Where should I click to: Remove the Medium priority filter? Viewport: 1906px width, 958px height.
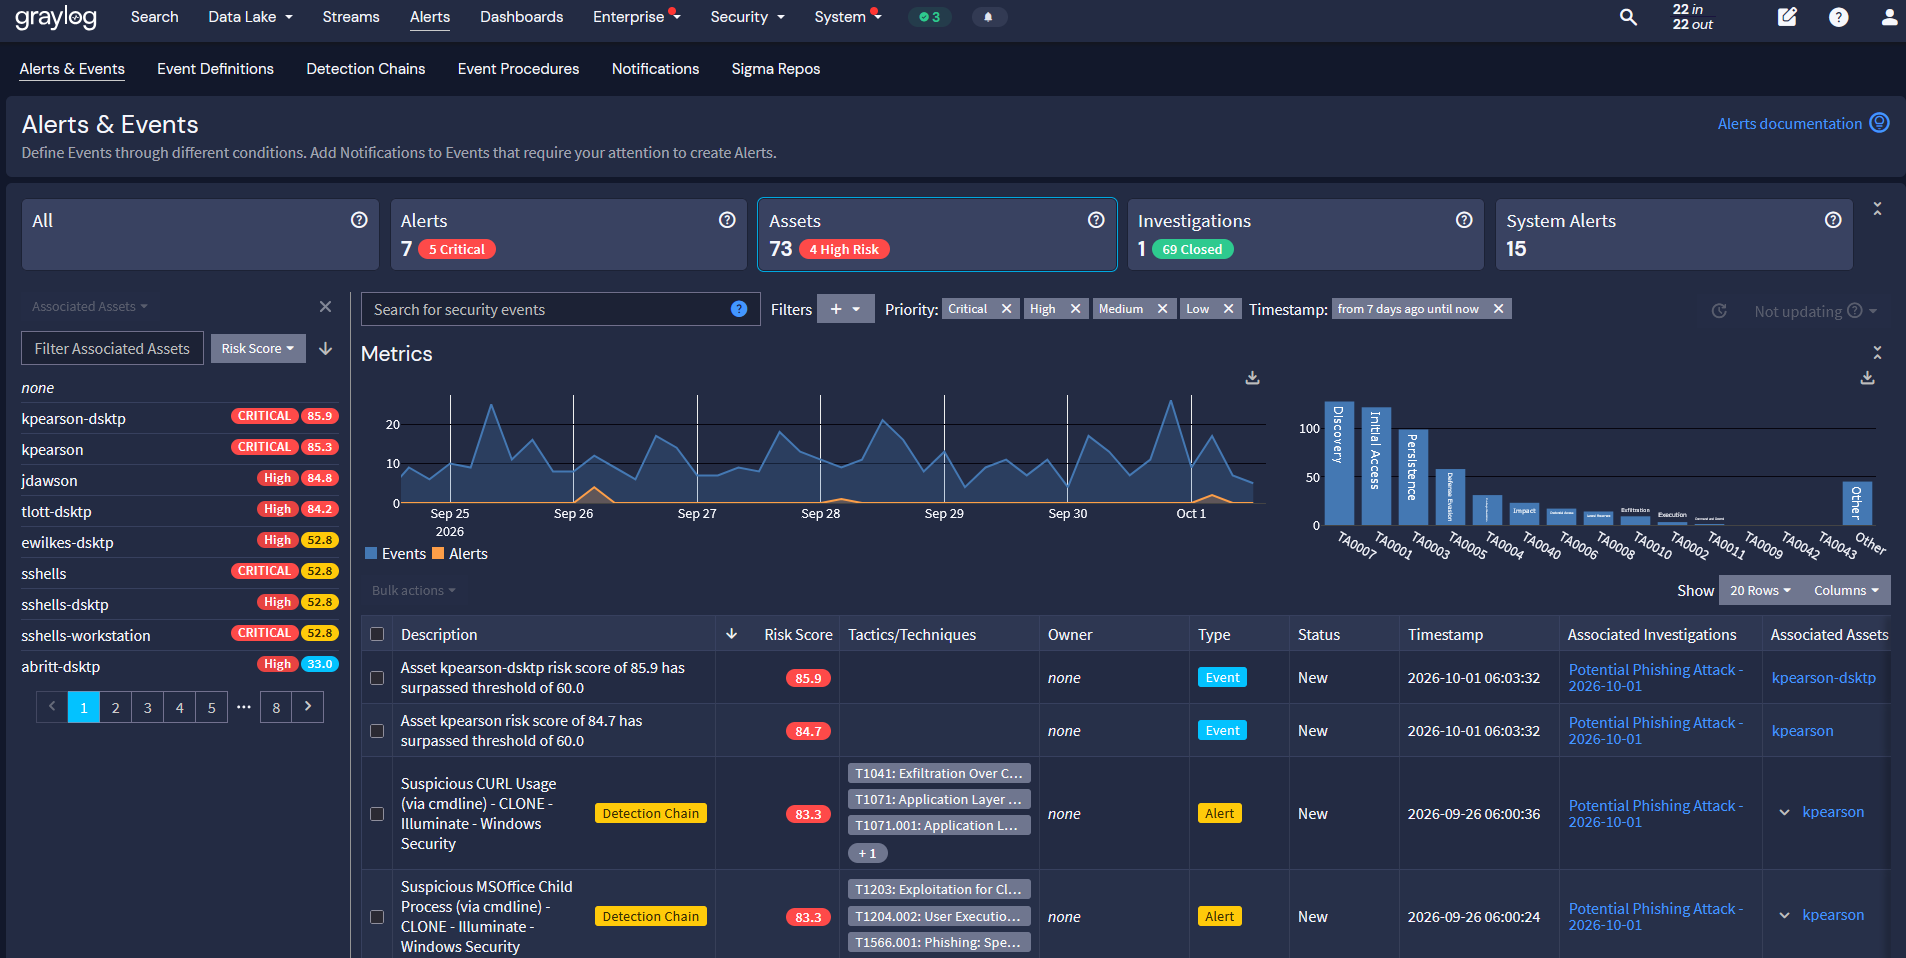[1162, 309]
